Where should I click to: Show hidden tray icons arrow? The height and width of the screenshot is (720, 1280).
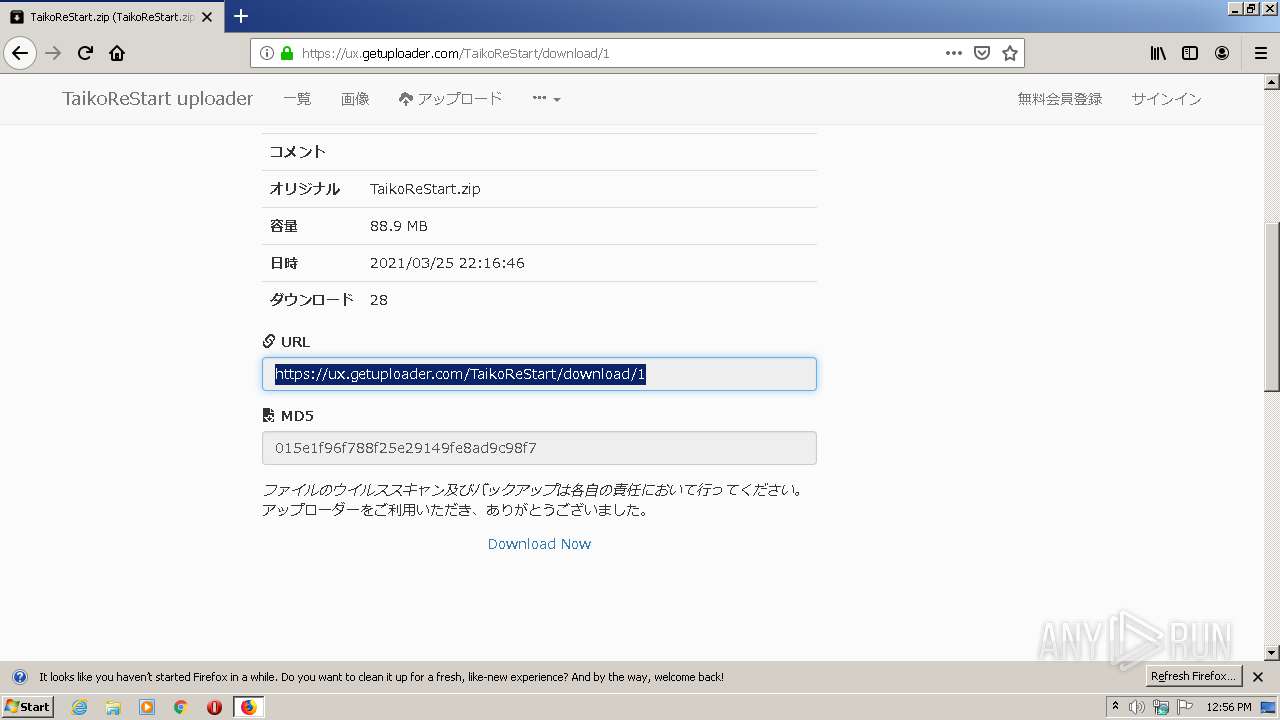1115,707
